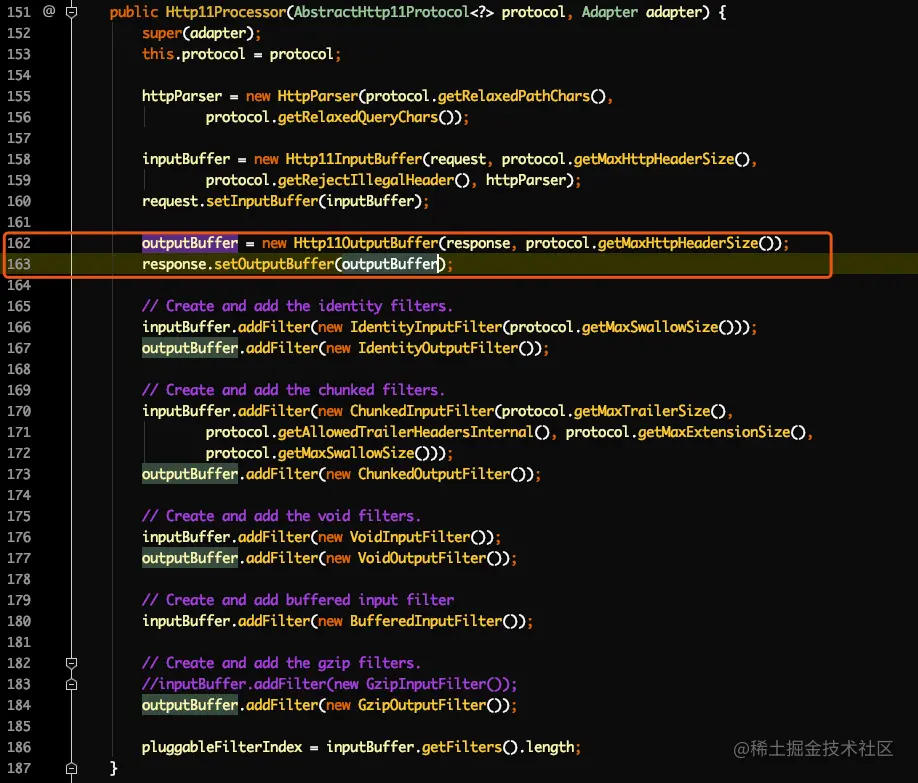Click VoidInputFilter class name

pos(410,537)
